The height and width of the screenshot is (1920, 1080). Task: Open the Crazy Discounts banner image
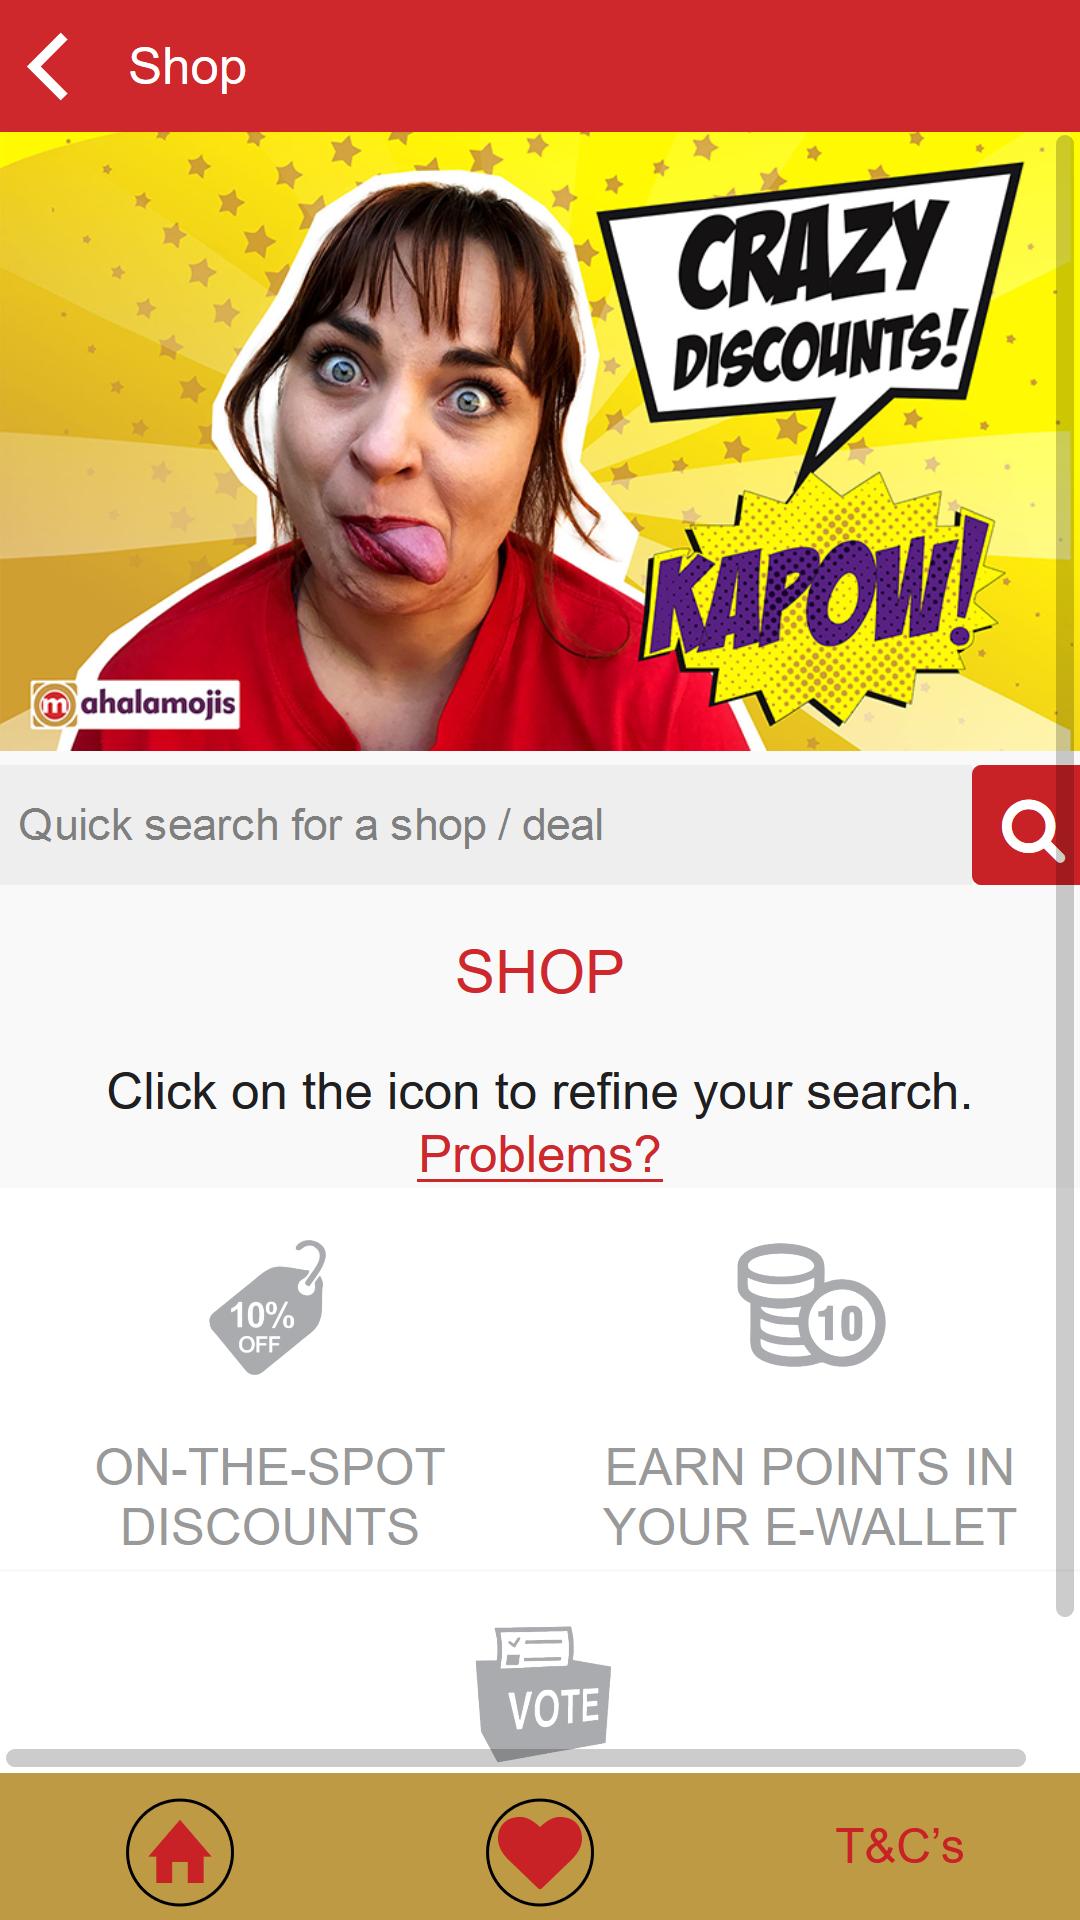(x=540, y=441)
